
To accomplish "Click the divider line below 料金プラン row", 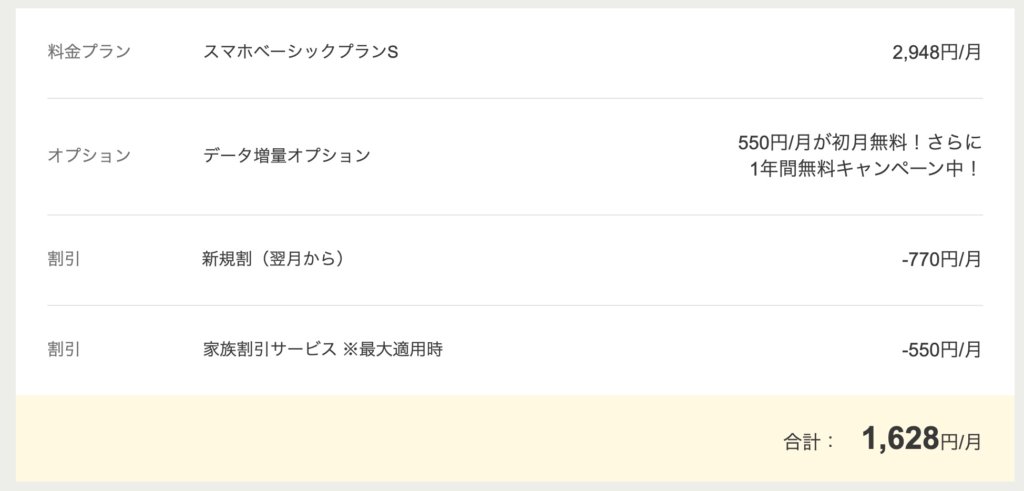I will 515,99.
